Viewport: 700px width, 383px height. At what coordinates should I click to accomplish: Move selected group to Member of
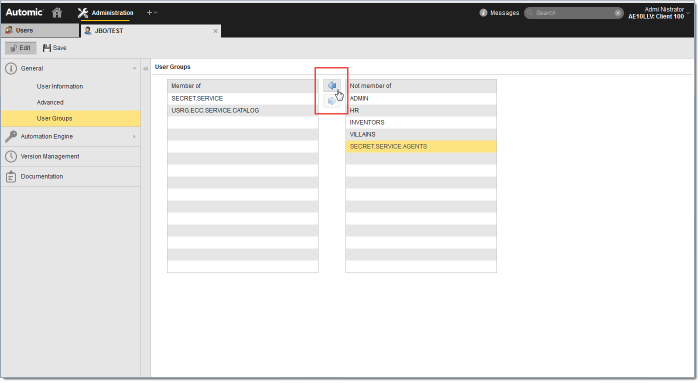(331, 86)
